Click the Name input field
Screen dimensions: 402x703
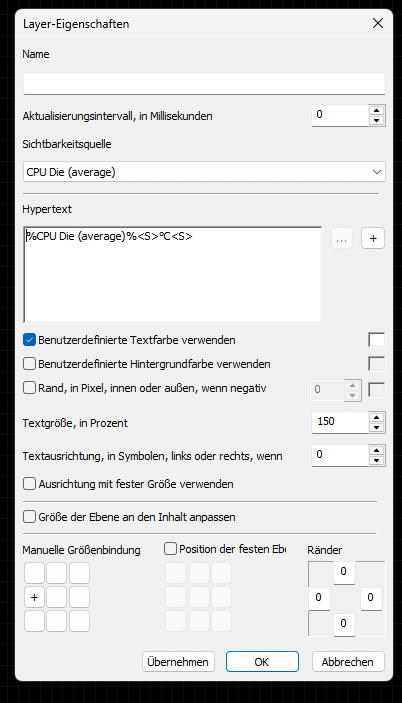pyautogui.click(x=204, y=84)
